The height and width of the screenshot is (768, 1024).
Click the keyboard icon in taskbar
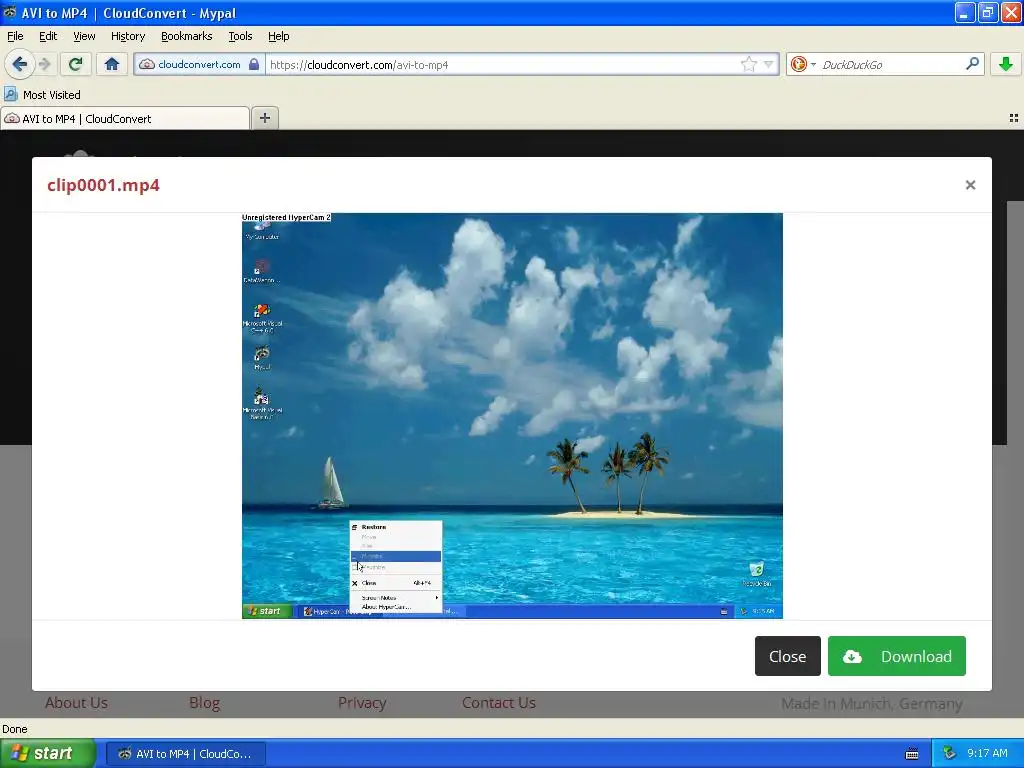[912, 754]
